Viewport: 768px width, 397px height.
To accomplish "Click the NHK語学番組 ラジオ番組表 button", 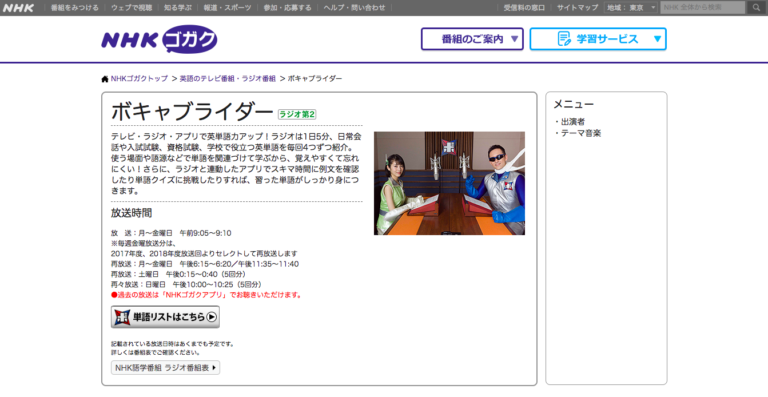I will (166, 368).
